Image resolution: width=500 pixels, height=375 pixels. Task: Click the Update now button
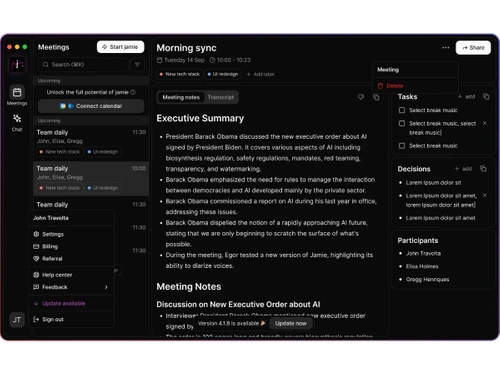pyautogui.click(x=291, y=323)
